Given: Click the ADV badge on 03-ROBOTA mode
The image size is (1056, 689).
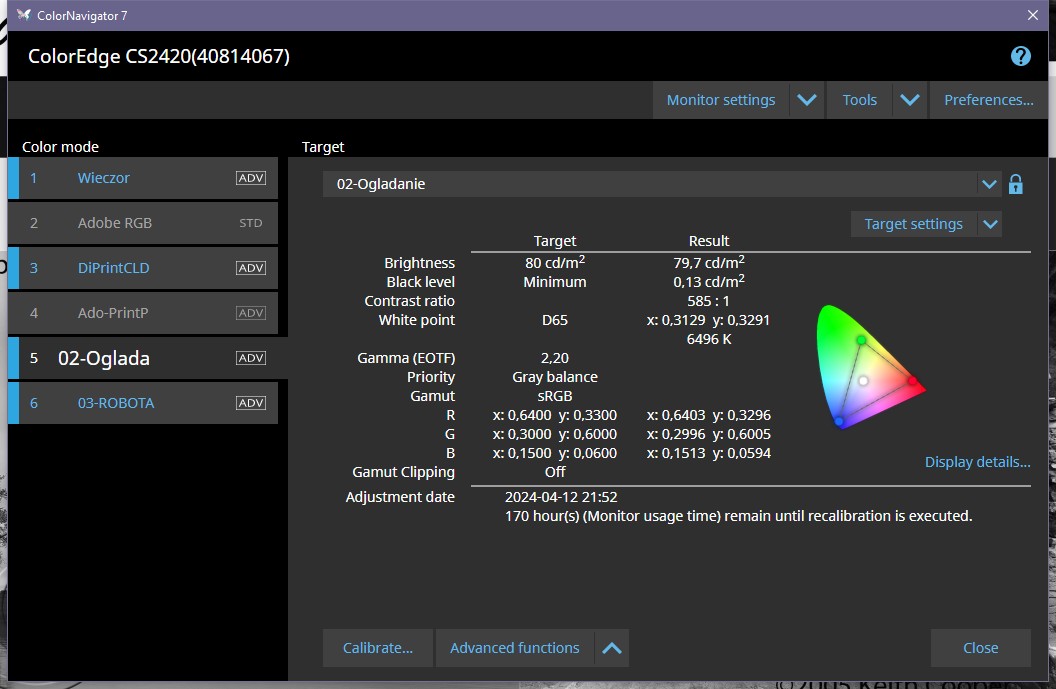Looking at the screenshot, I should 250,403.
